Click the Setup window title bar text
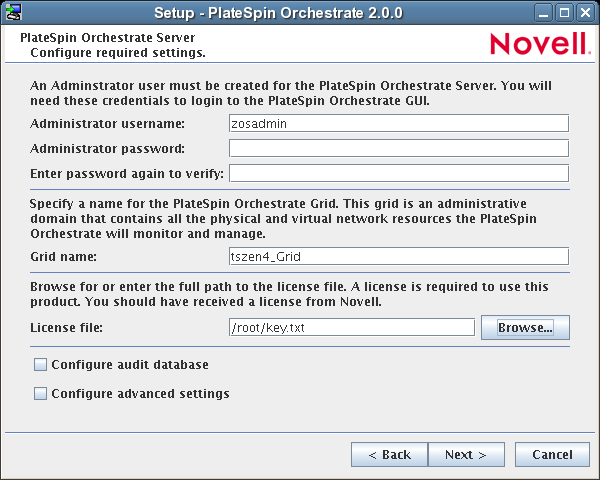Viewport: 600px width, 480px height. pos(278,13)
